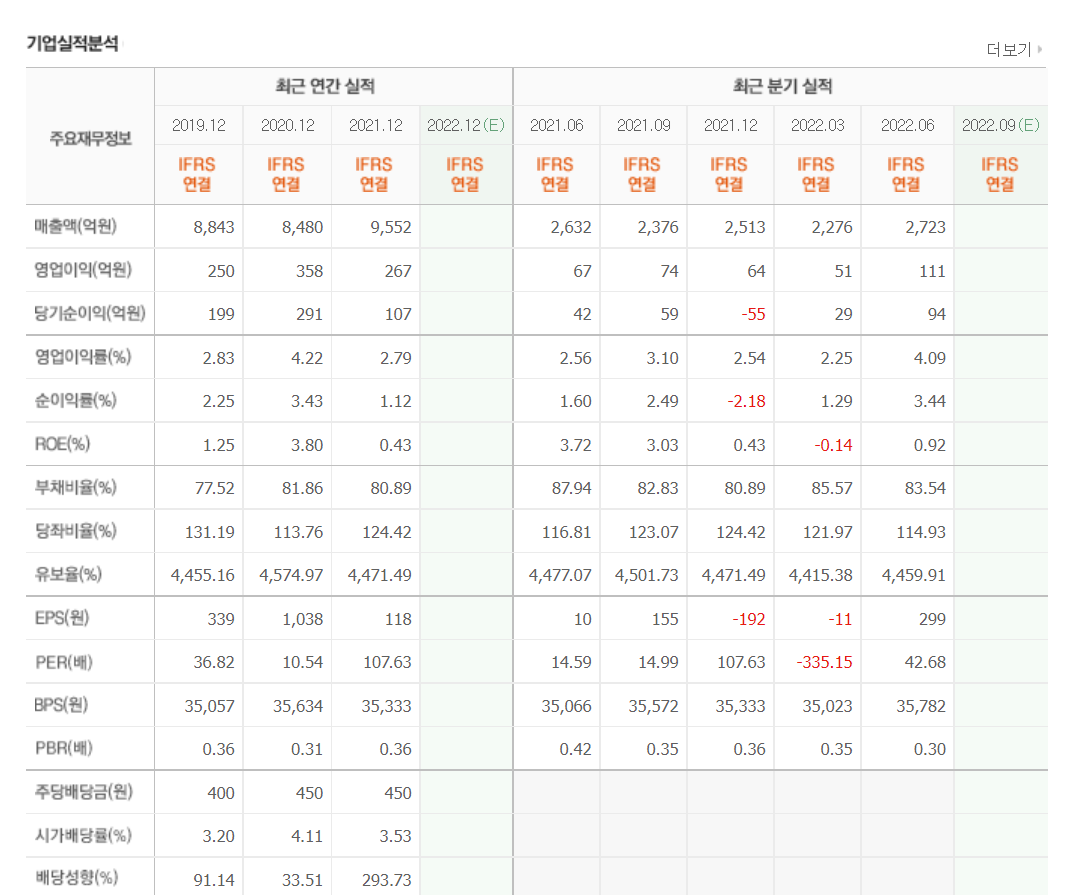This screenshot has height=895, width=1066.
Task: Click the 최근 분기 실적 header
Action: pos(783,86)
